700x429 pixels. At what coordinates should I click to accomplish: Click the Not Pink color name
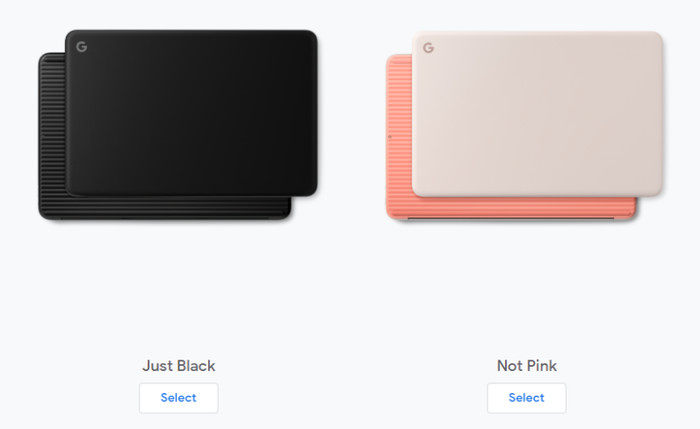coord(527,366)
